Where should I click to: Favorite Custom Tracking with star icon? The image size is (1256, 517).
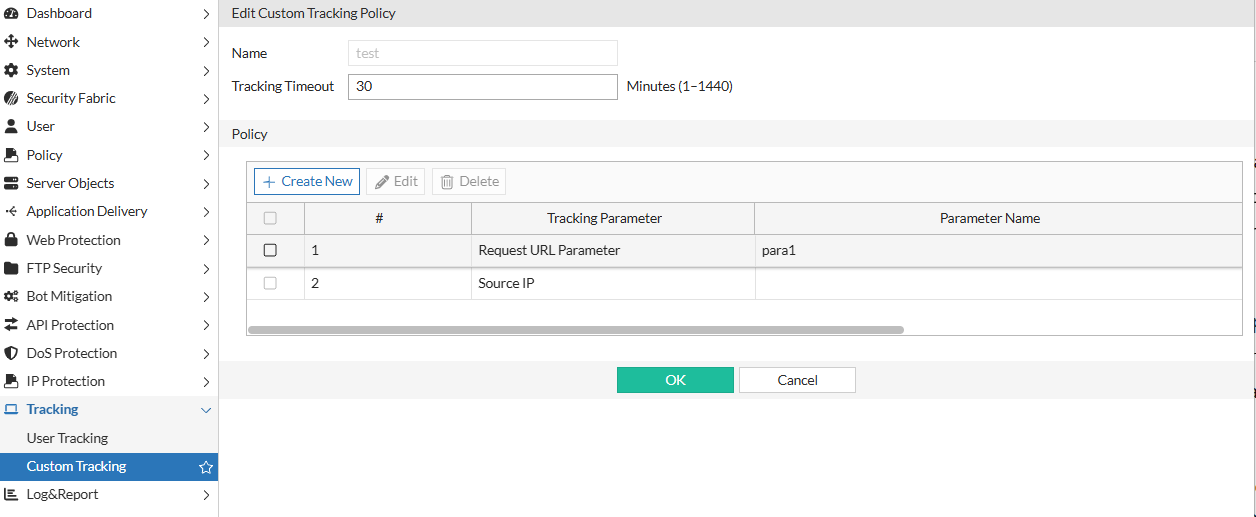click(206, 467)
